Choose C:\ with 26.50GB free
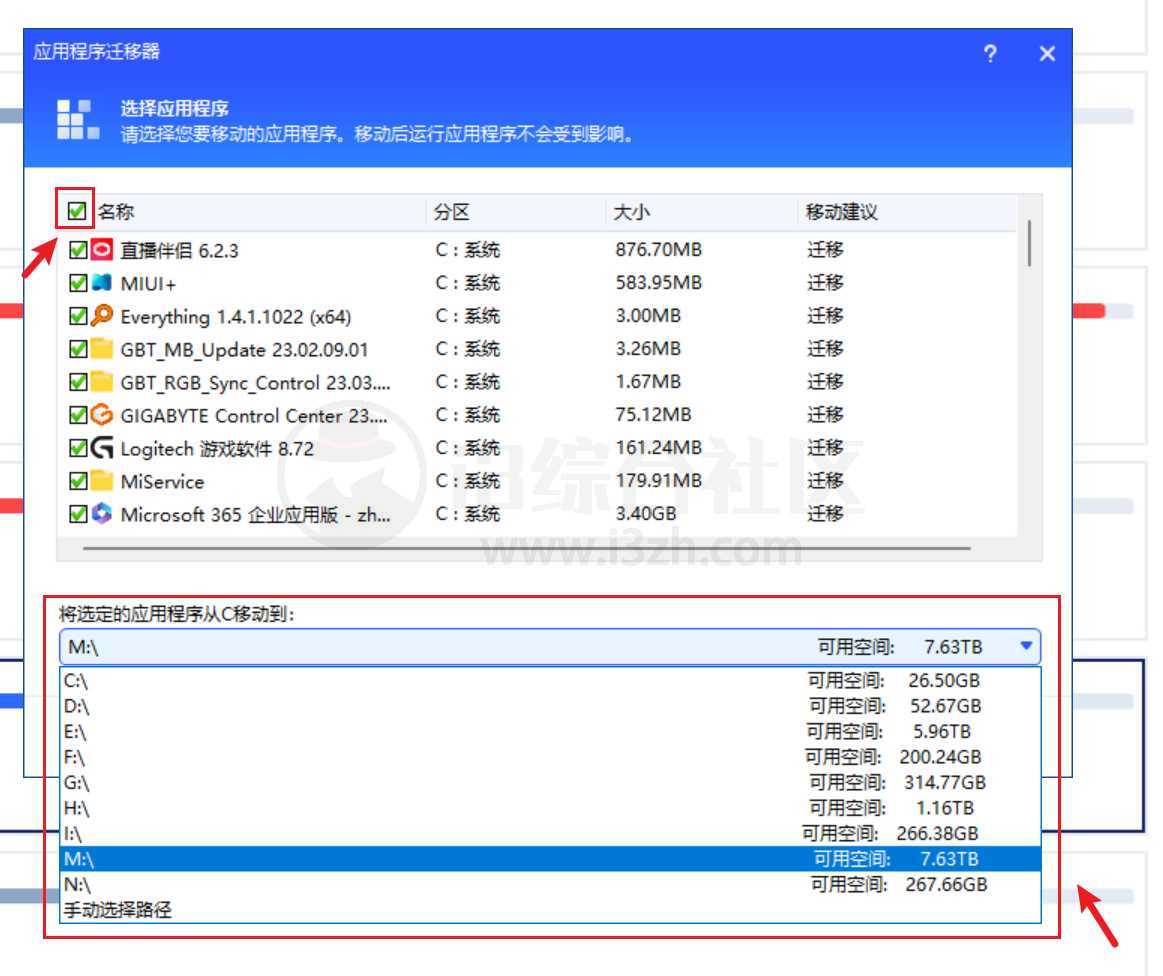1163x976 pixels. [x=550, y=681]
